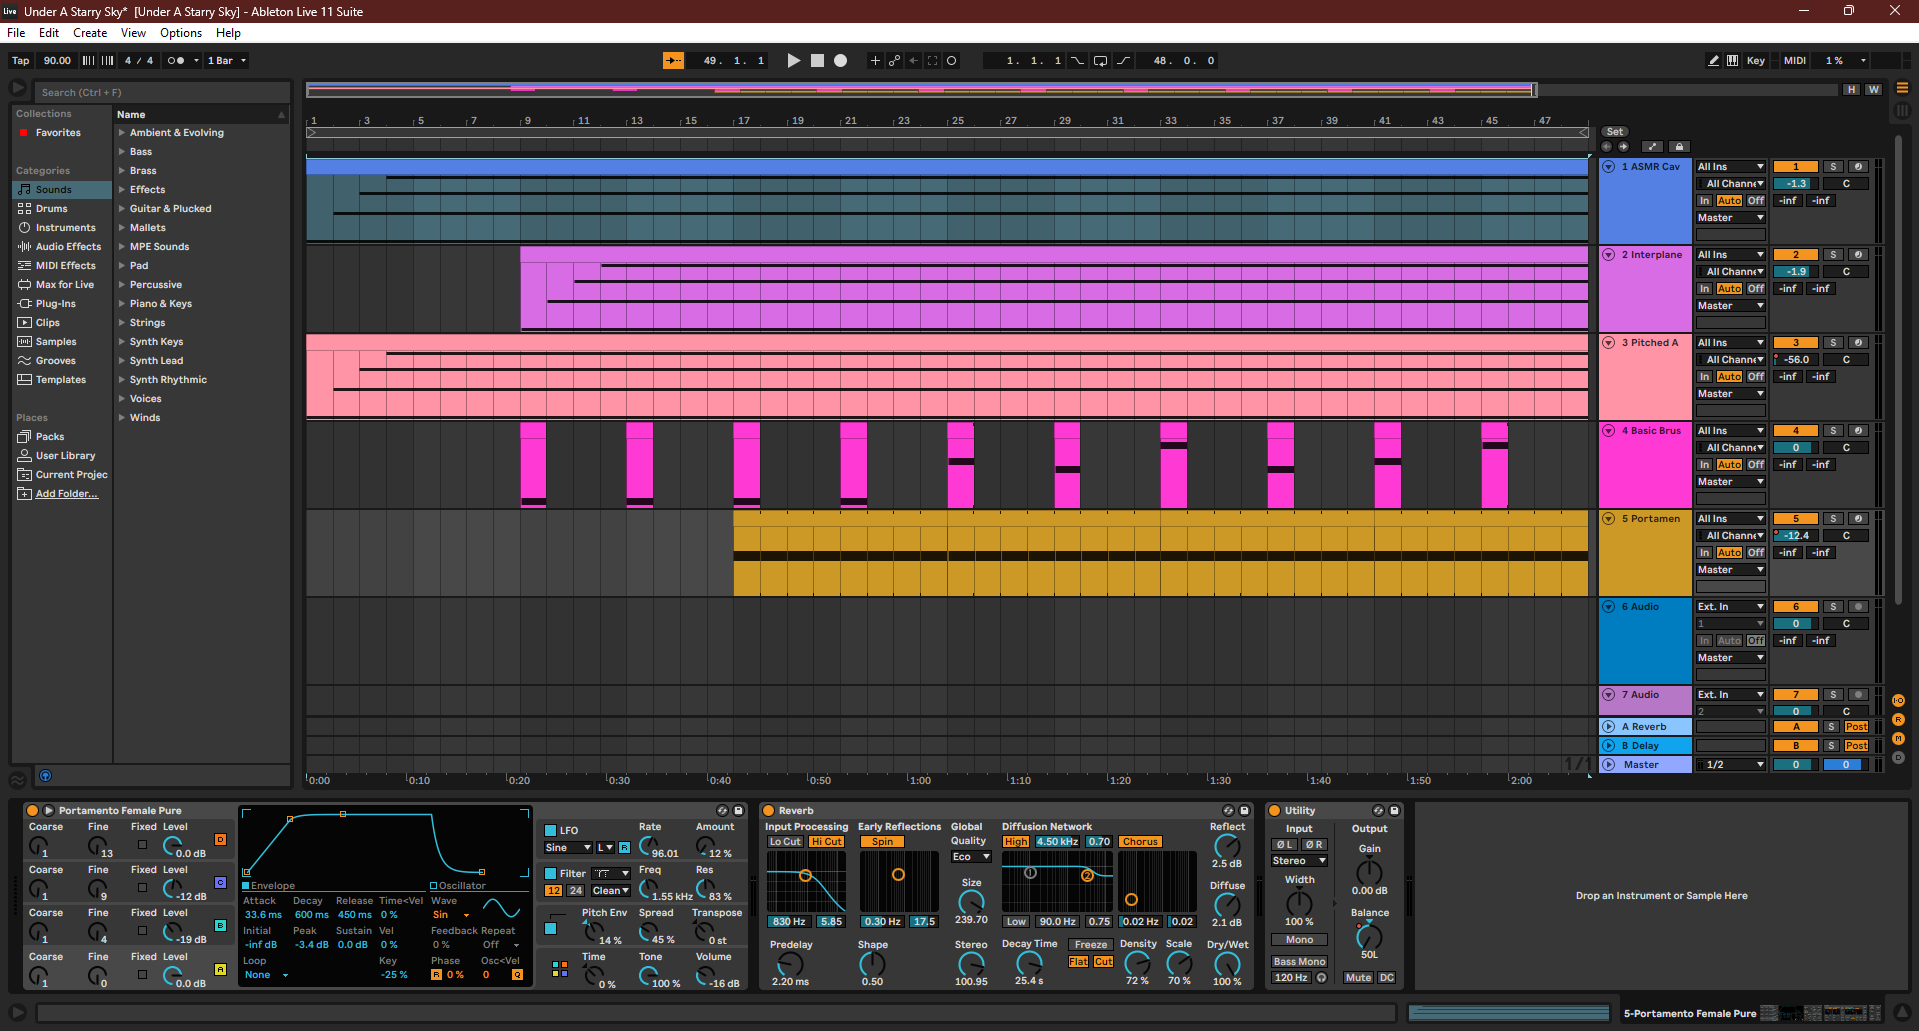1919x1031 pixels.
Task: Turn off Portamento Female Pure device activator
Action: tap(32, 811)
